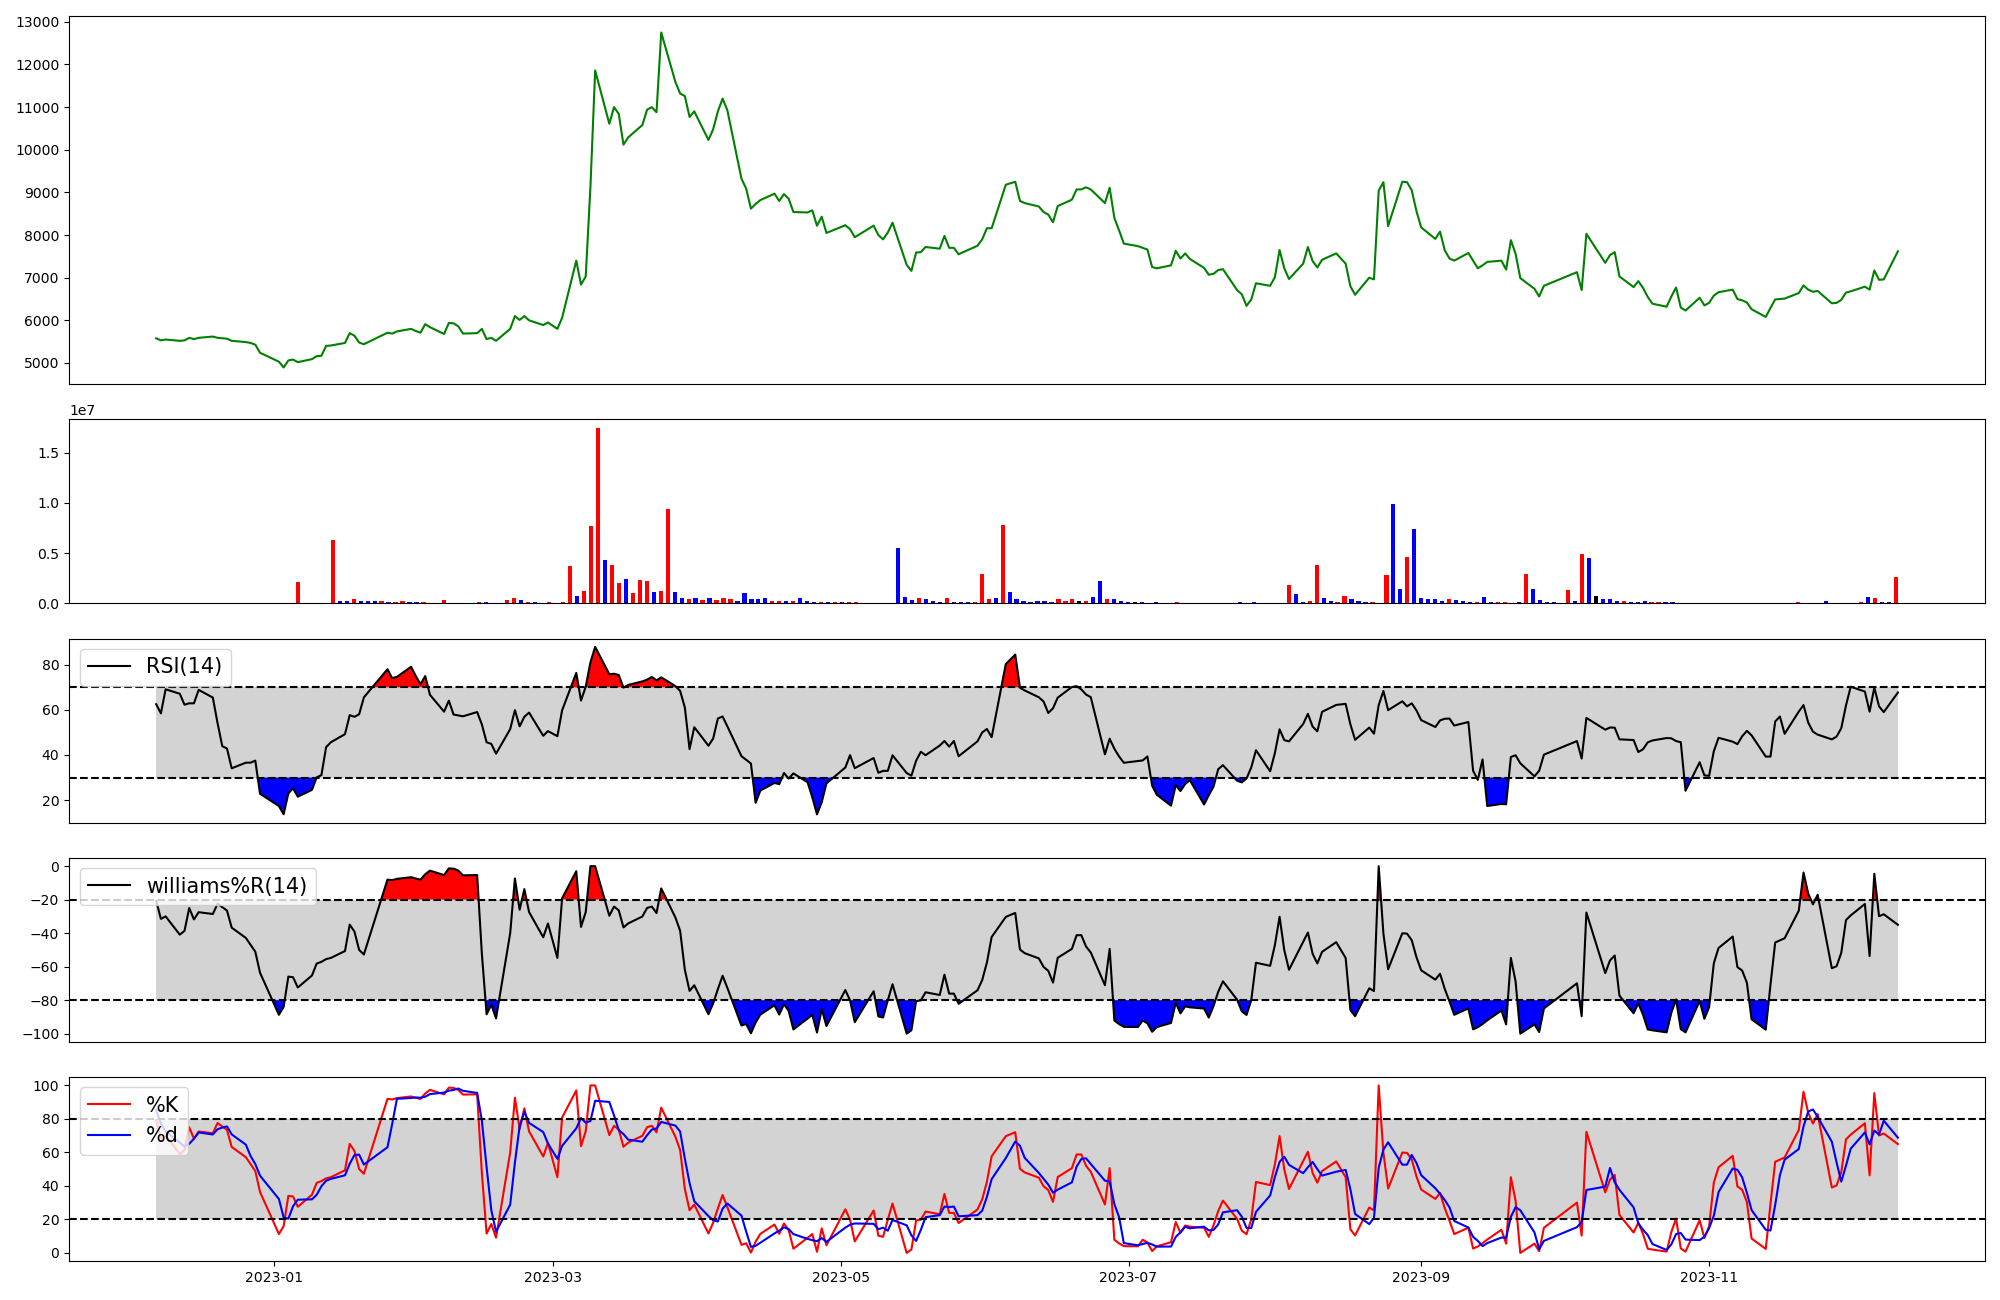Click the 2023-01 date axis label
The width and height of the screenshot is (2000, 1300).
[x=274, y=1277]
